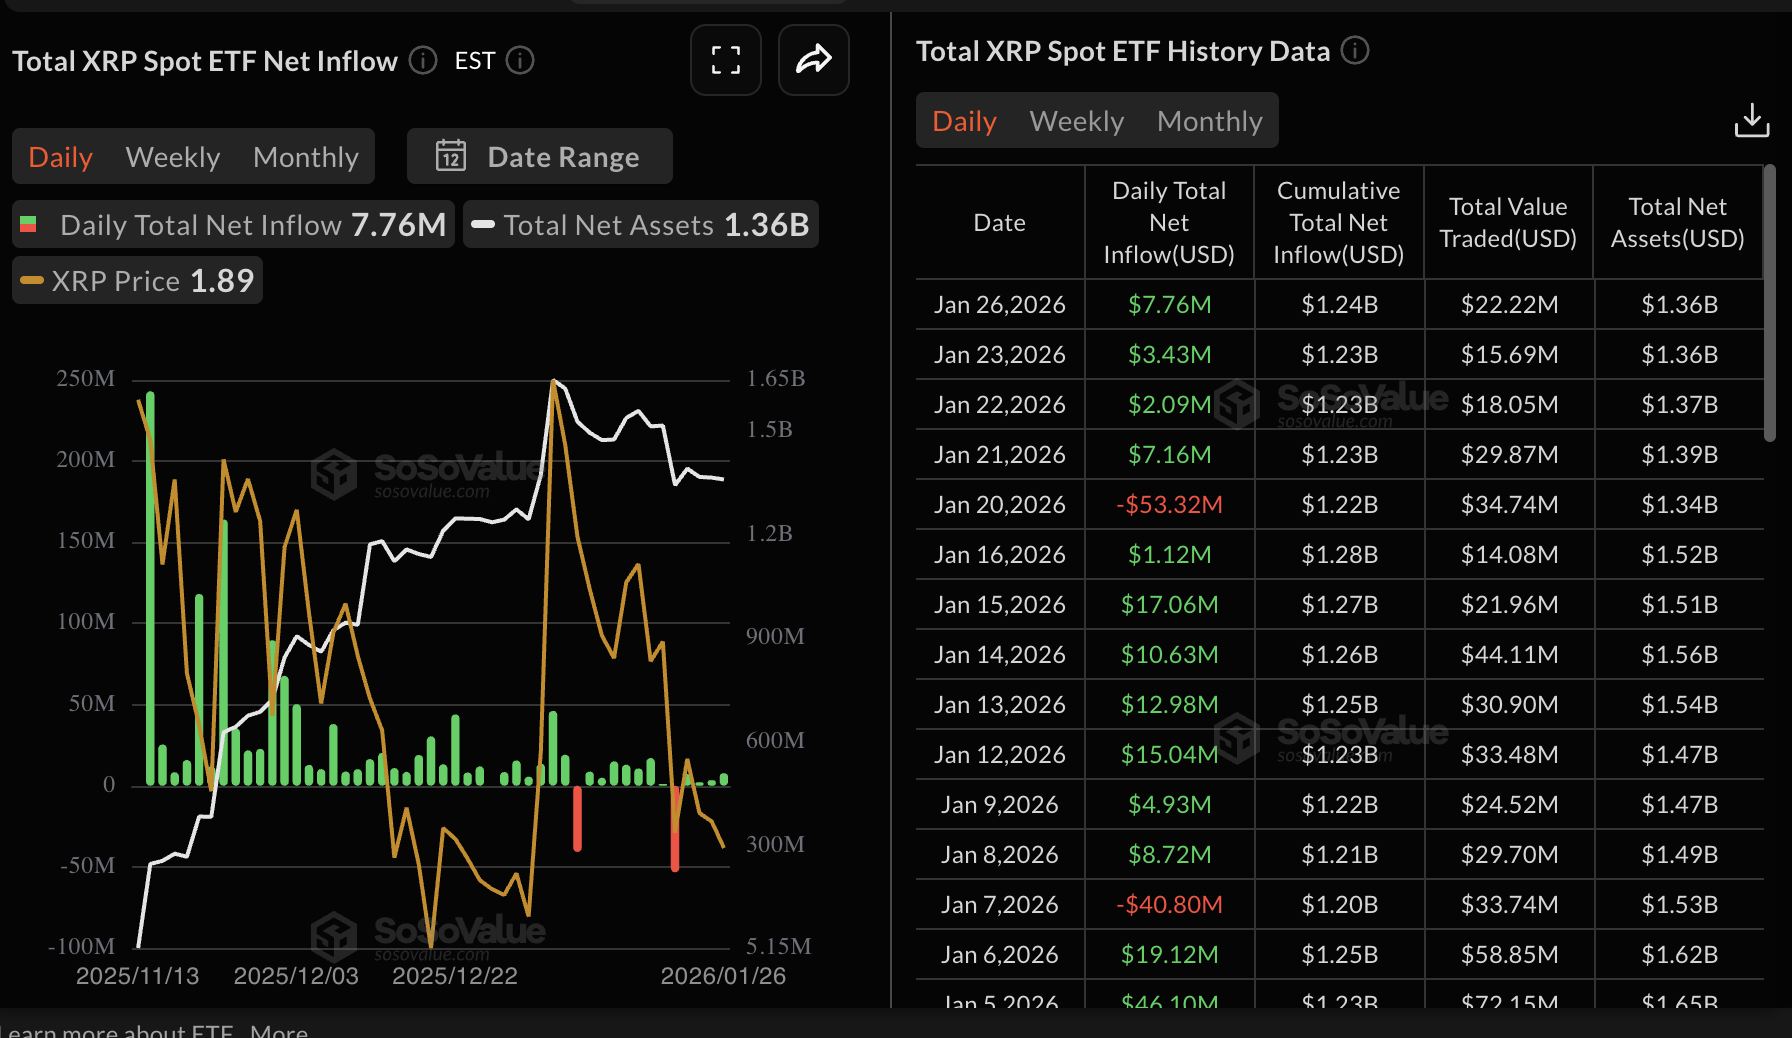1792x1038 pixels.
Task: Open the chart fullscreen view
Action: (726, 60)
